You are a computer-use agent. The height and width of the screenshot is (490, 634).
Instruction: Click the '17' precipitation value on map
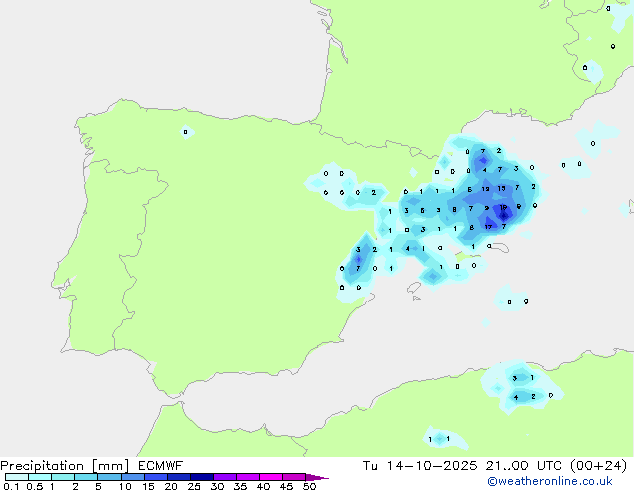[x=488, y=227]
